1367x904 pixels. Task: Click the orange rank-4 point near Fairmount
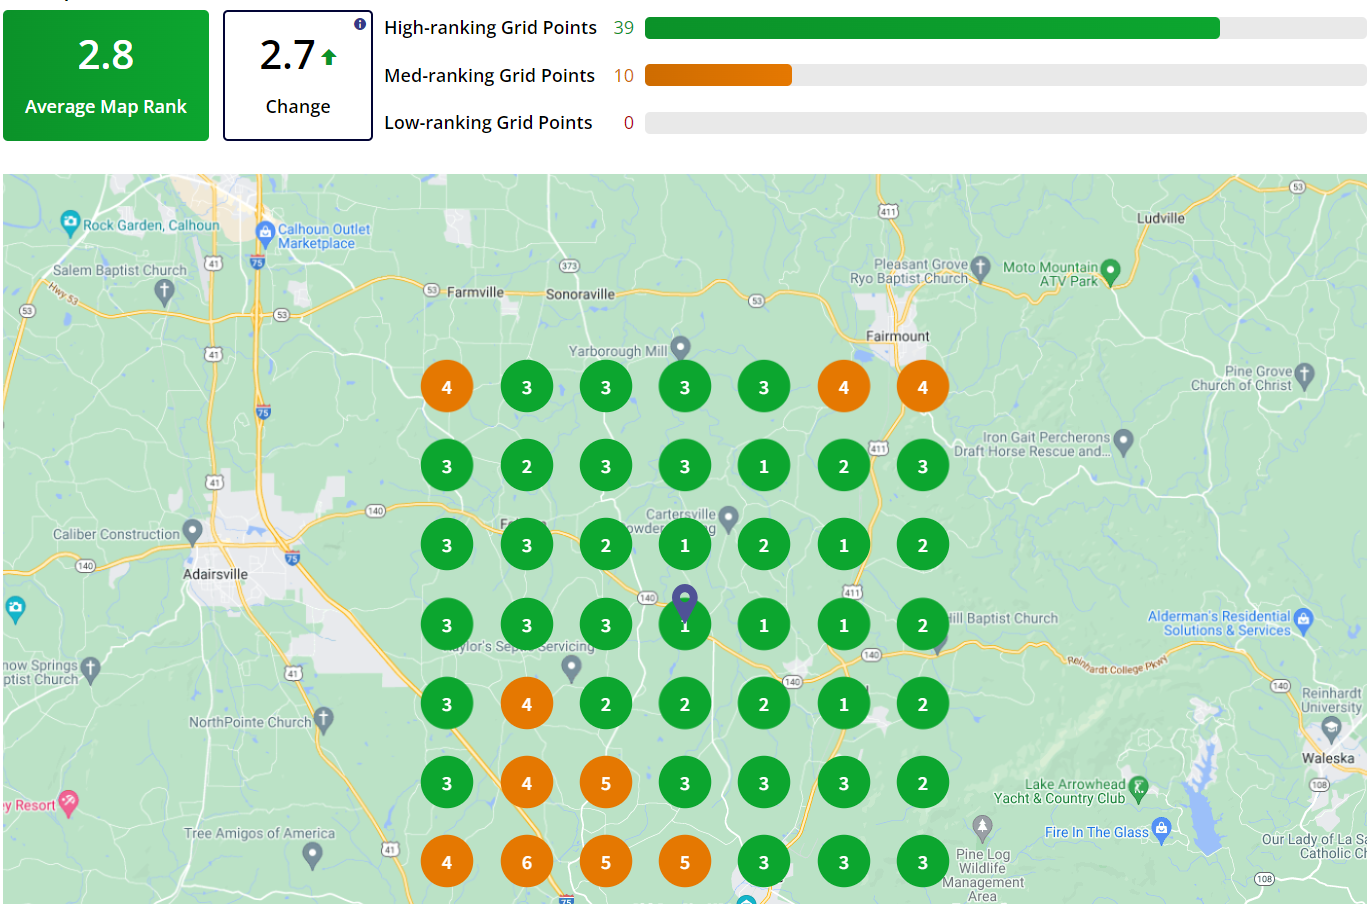coord(922,386)
